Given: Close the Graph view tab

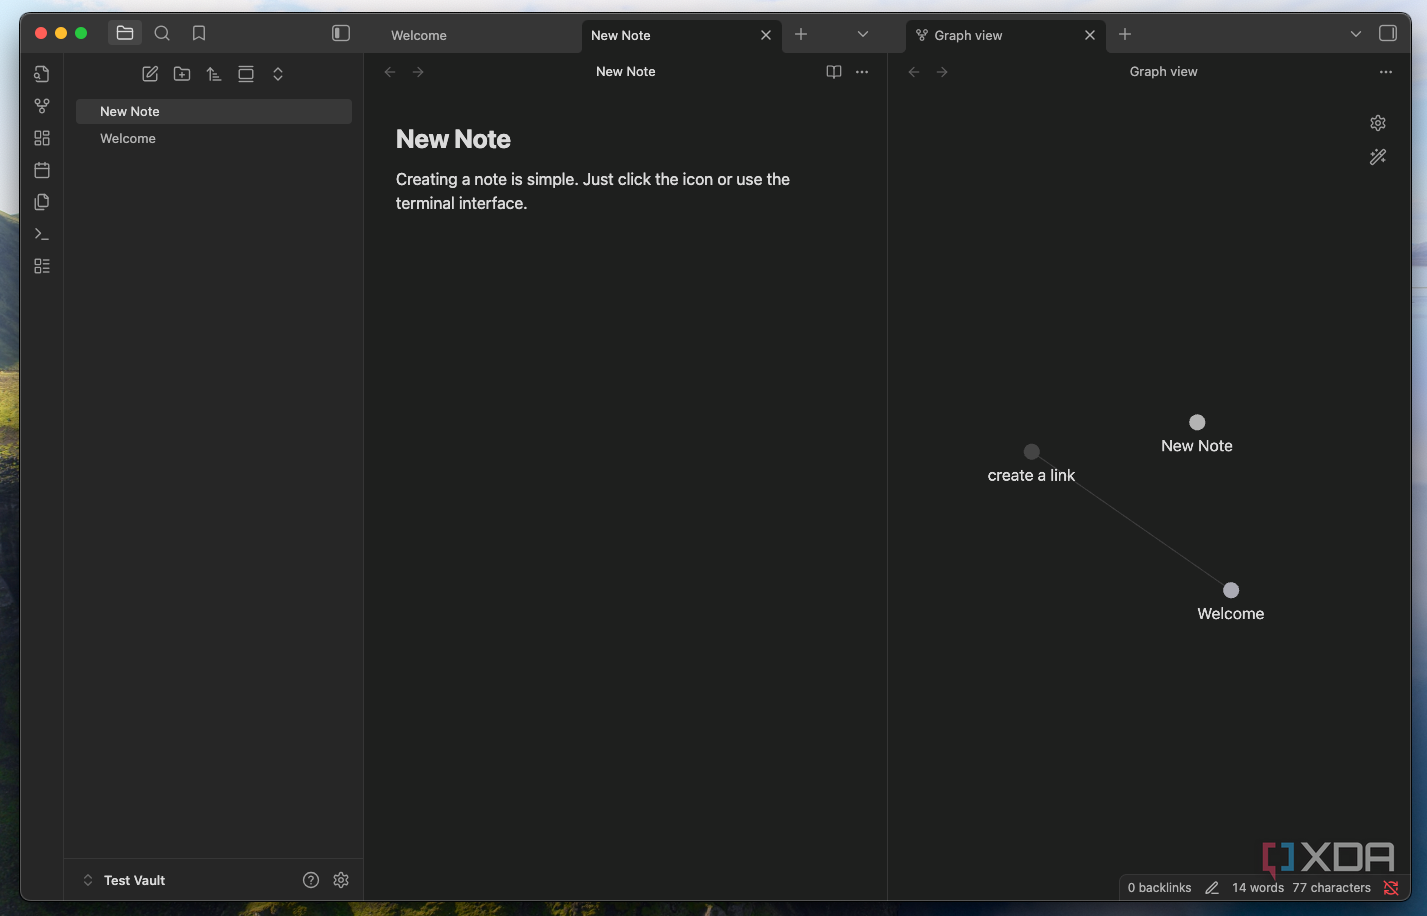Looking at the screenshot, I should [x=1090, y=35].
